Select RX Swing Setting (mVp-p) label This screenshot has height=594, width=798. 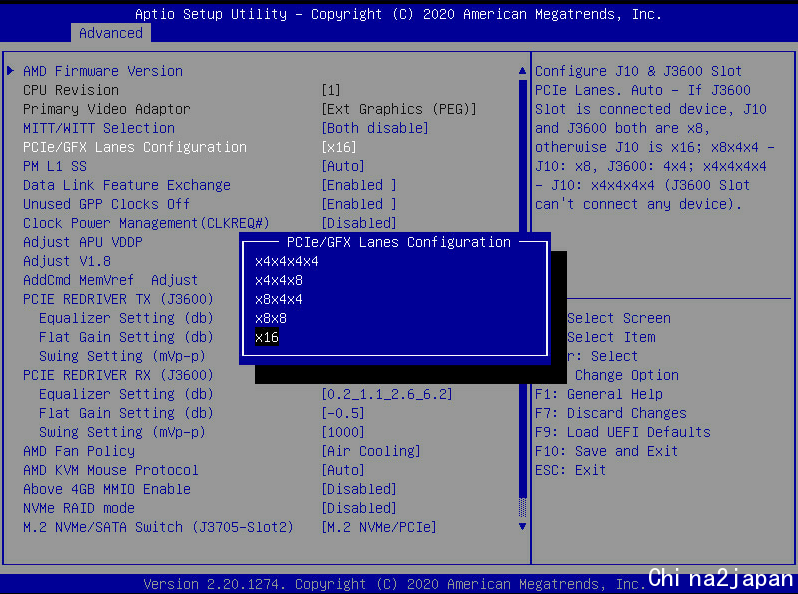(122, 432)
